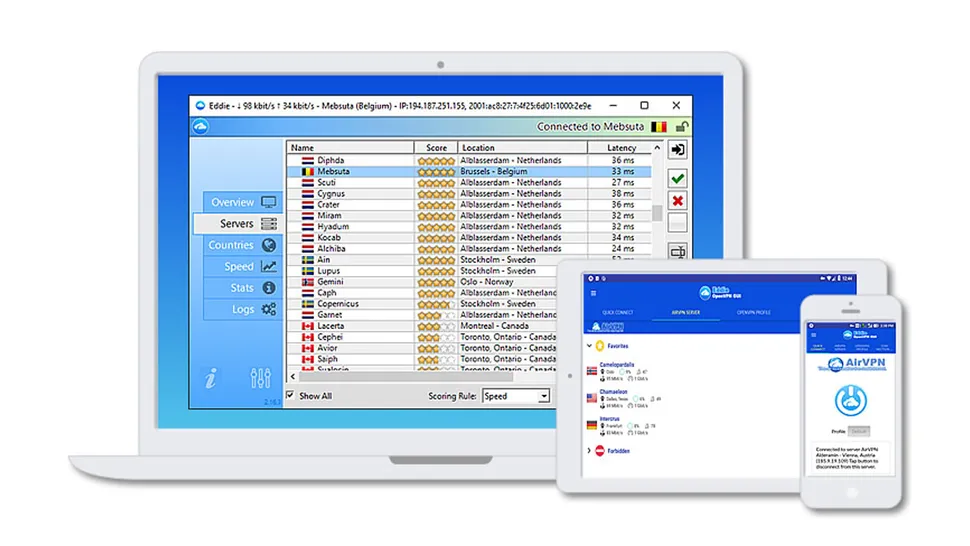The height and width of the screenshot is (546, 970).
Task: Select the Lacerta server row
Action: [x=423, y=326]
